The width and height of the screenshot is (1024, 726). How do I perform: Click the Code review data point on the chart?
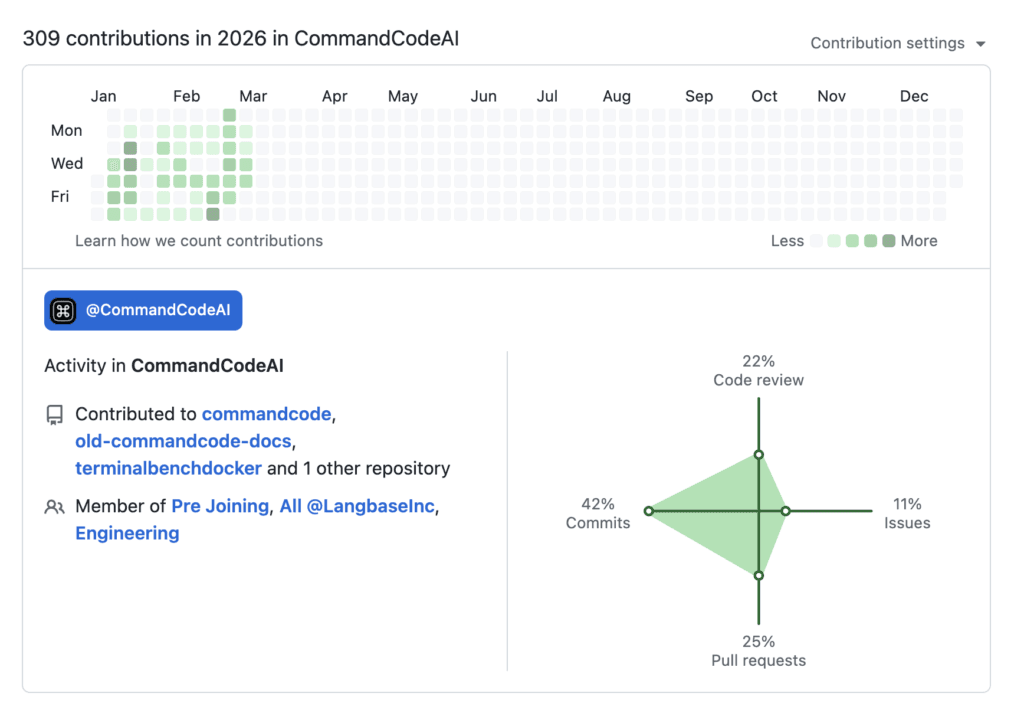click(x=759, y=454)
